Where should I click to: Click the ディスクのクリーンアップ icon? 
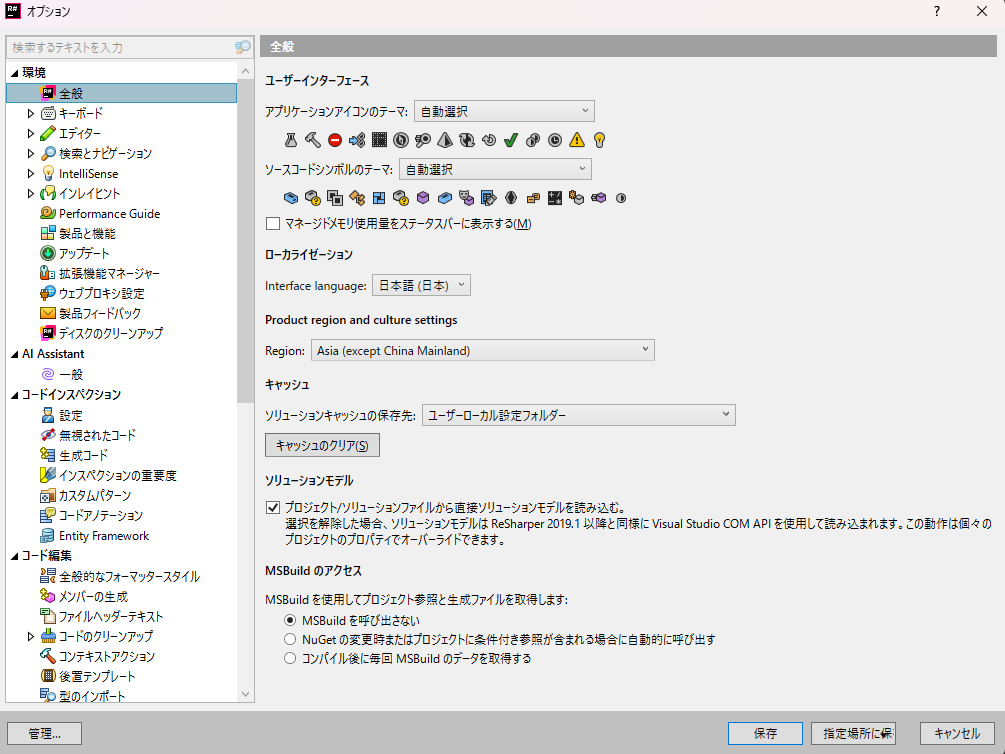(48, 333)
